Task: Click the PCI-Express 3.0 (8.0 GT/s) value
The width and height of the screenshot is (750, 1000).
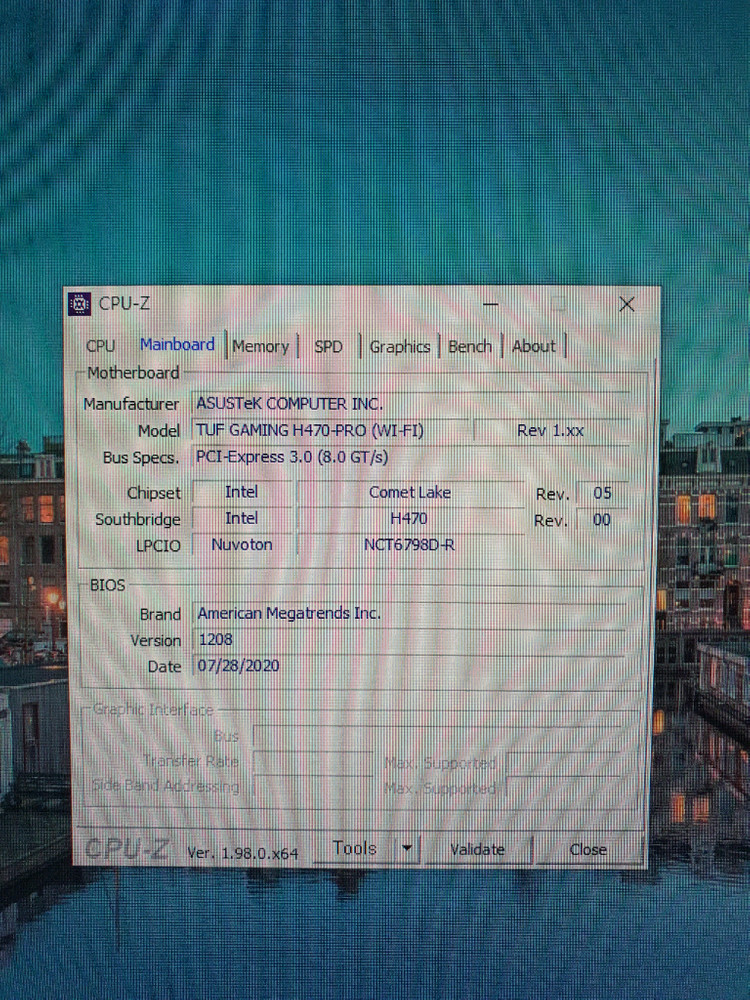Action: point(291,457)
